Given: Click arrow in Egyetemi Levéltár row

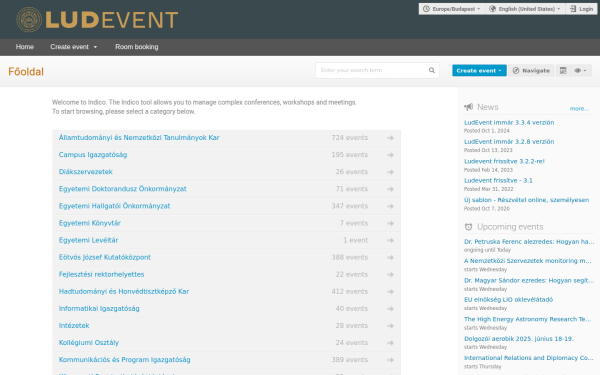Looking at the screenshot, I should tap(390, 240).
